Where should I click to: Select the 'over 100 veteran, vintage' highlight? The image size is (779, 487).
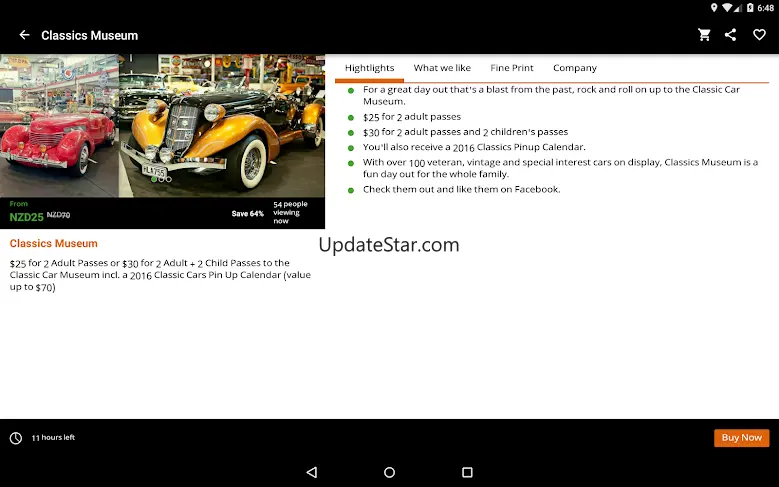(560, 168)
